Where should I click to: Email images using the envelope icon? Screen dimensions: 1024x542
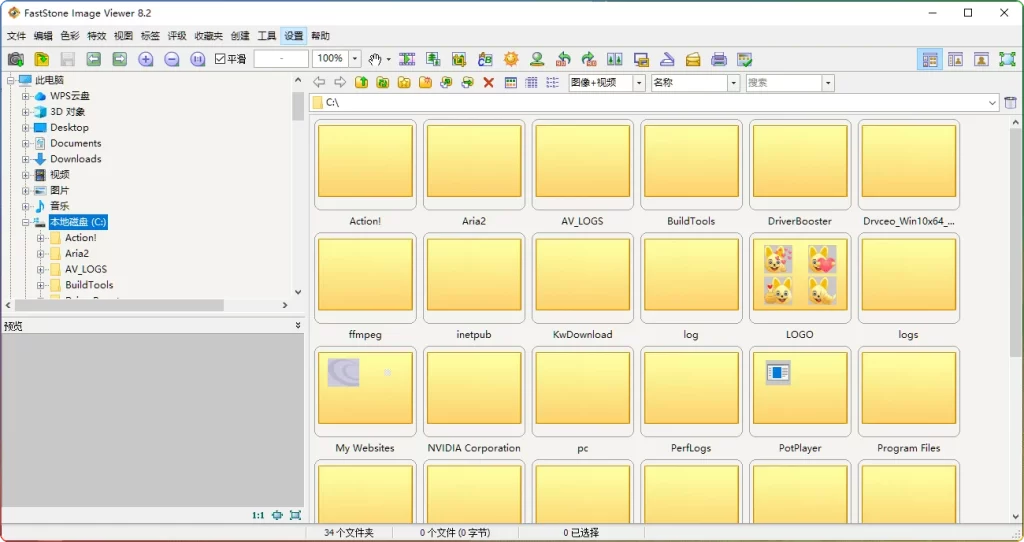693,59
